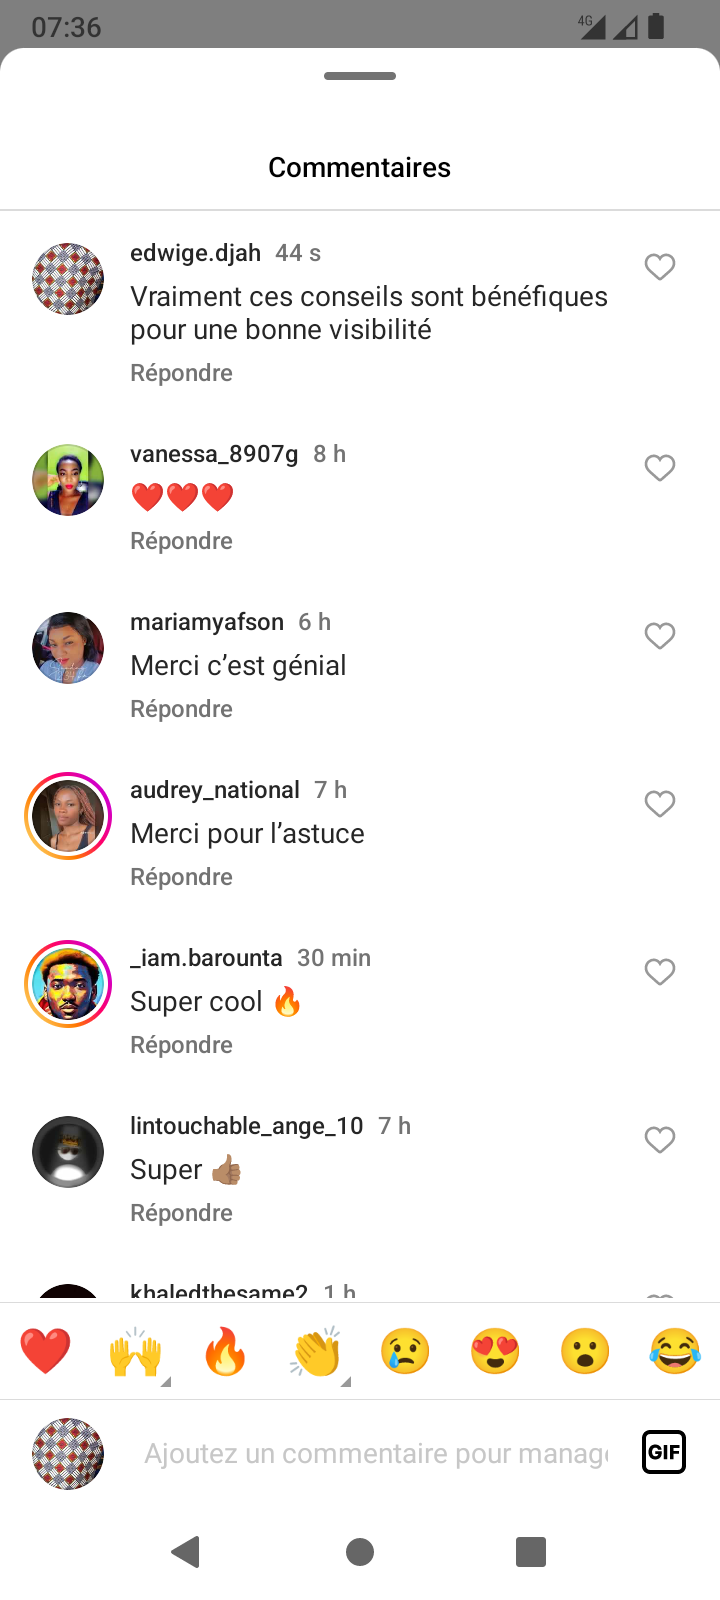The height and width of the screenshot is (1600, 720).
Task: Insert the fire emoji reaction
Action: pos(225,1352)
